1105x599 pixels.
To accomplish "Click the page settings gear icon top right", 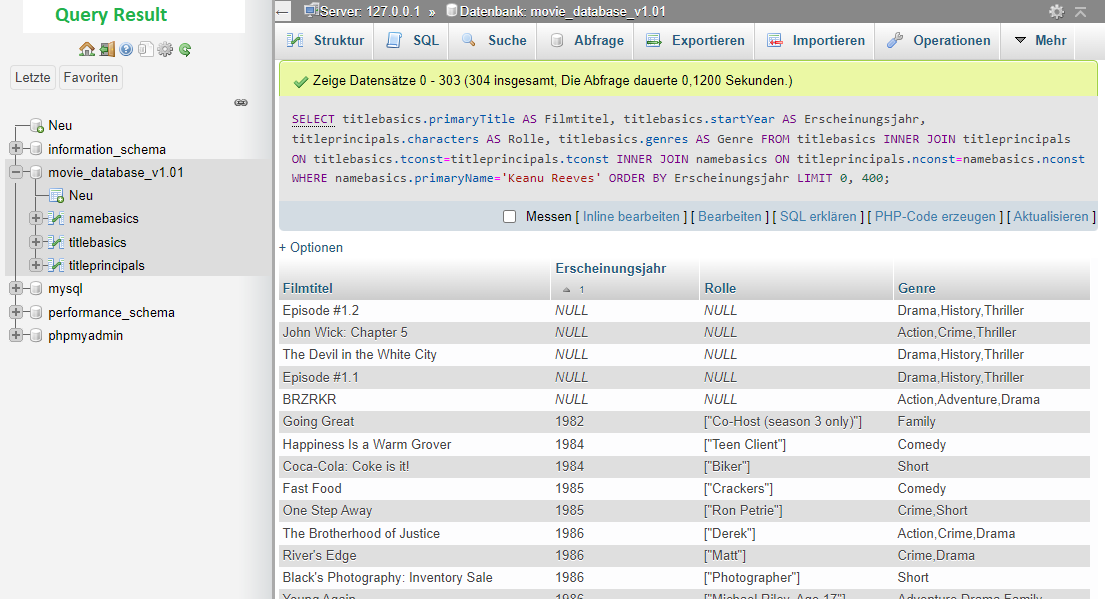I will pos(1056,12).
